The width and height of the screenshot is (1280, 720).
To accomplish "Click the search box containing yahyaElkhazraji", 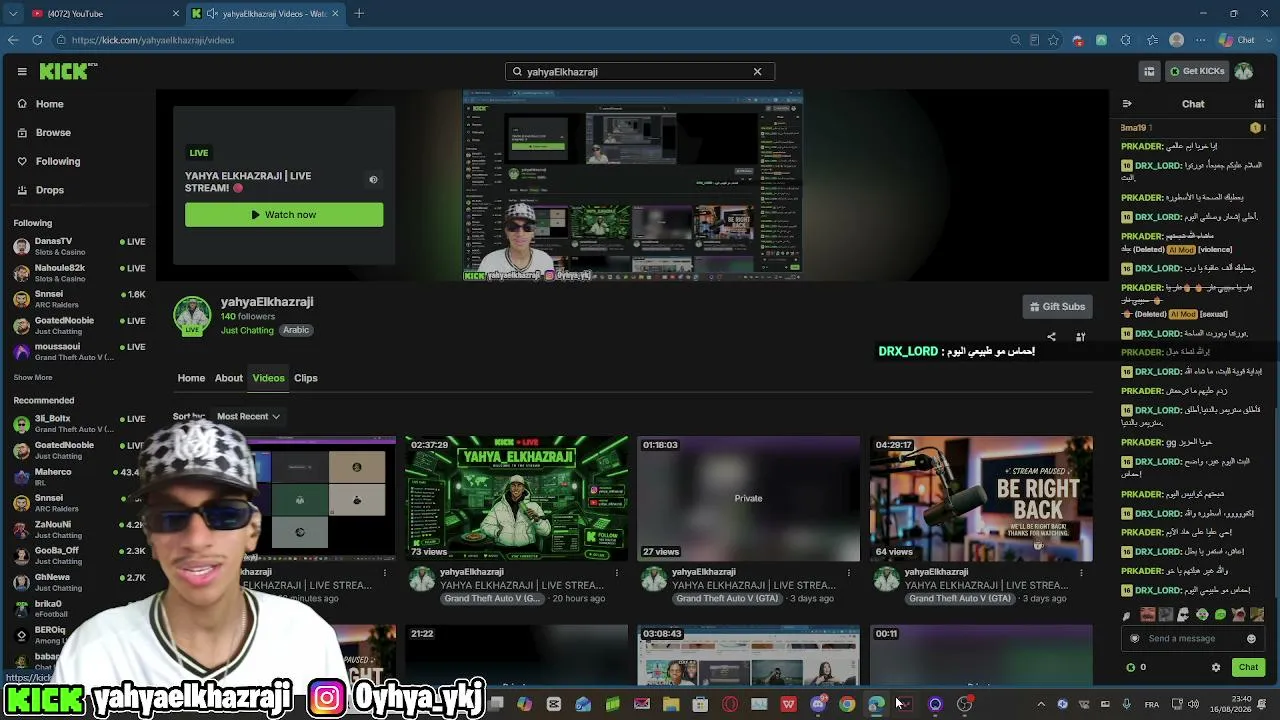I will point(640,72).
